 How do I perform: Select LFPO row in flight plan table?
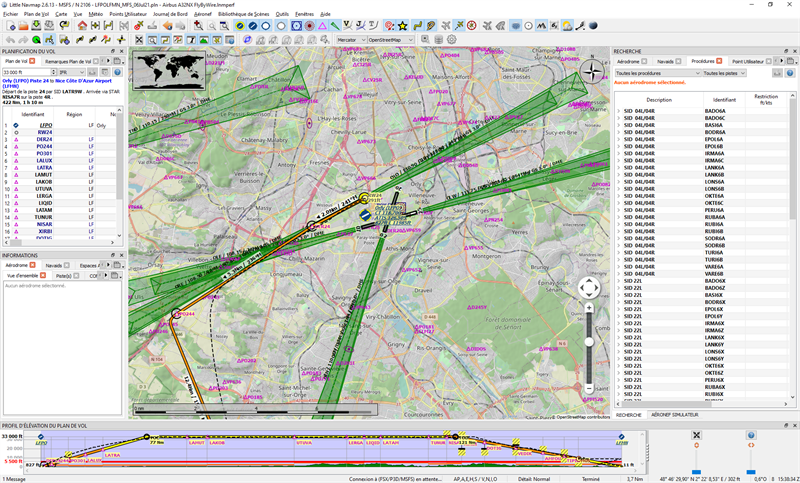point(60,125)
